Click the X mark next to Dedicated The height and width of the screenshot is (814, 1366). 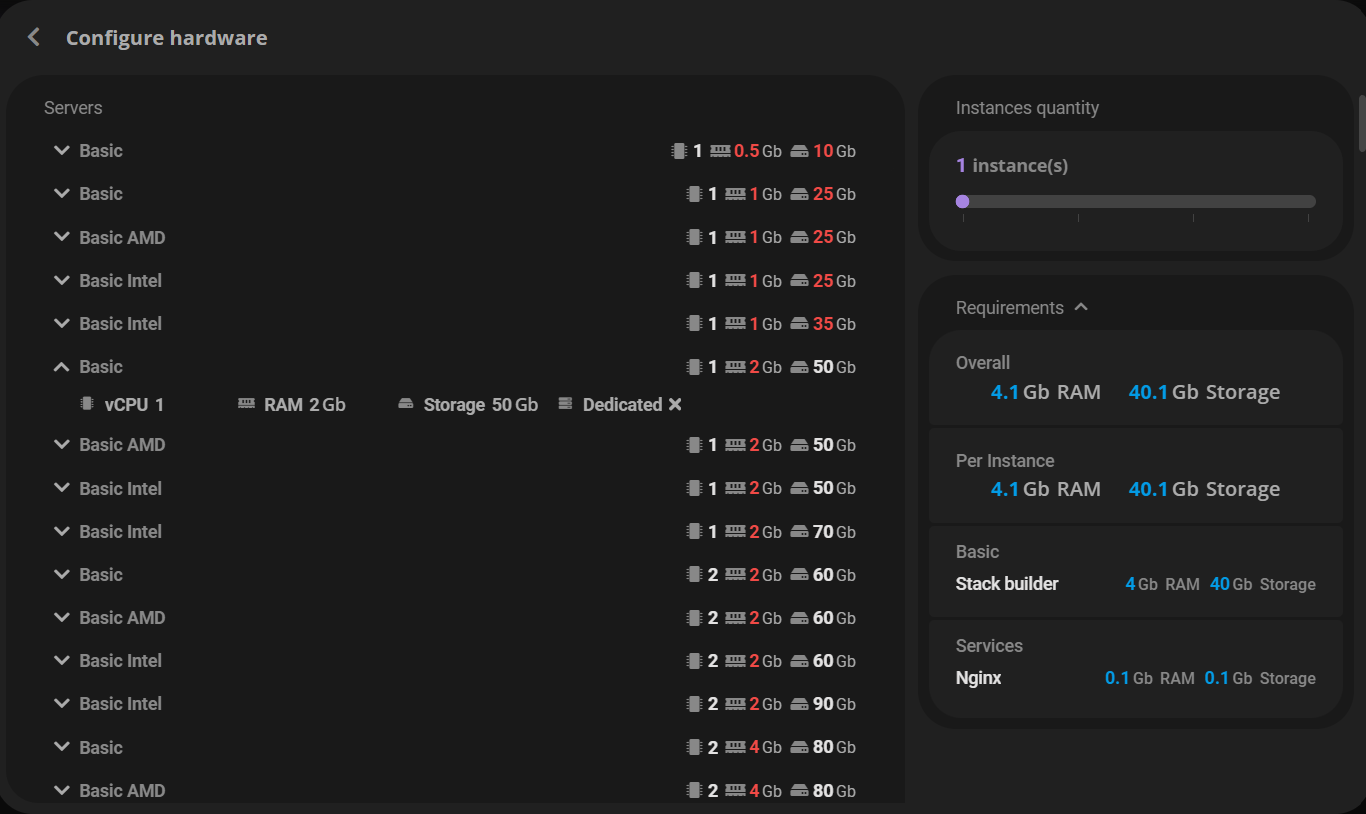pos(675,404)
